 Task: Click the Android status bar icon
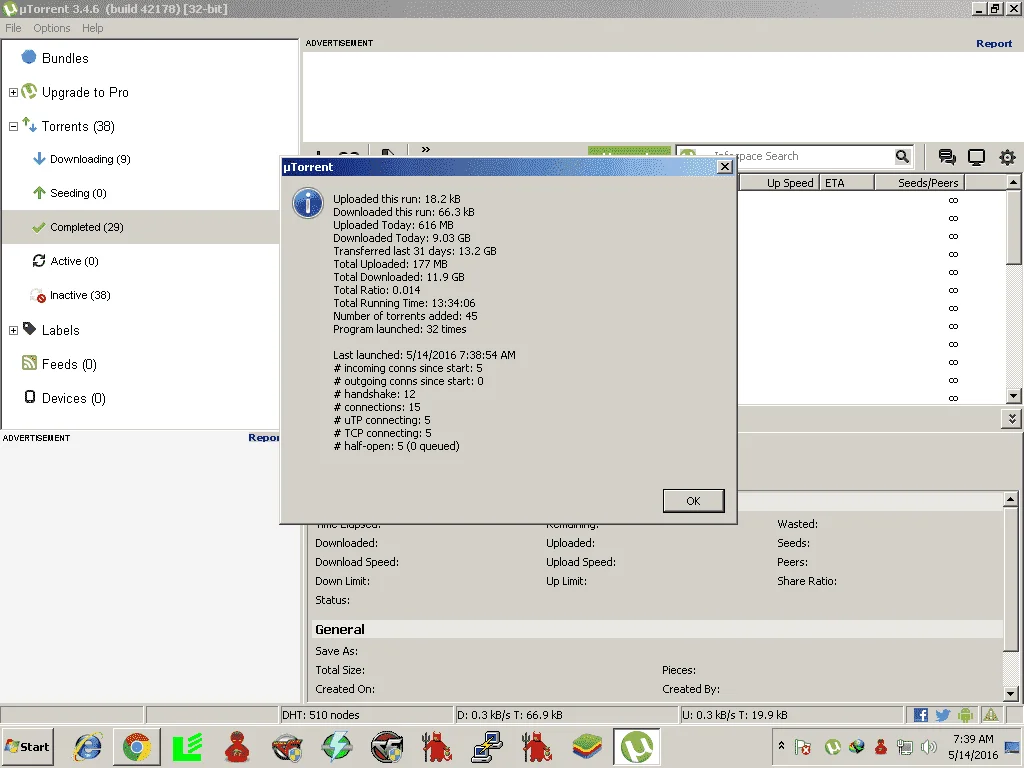pos(965,715)
